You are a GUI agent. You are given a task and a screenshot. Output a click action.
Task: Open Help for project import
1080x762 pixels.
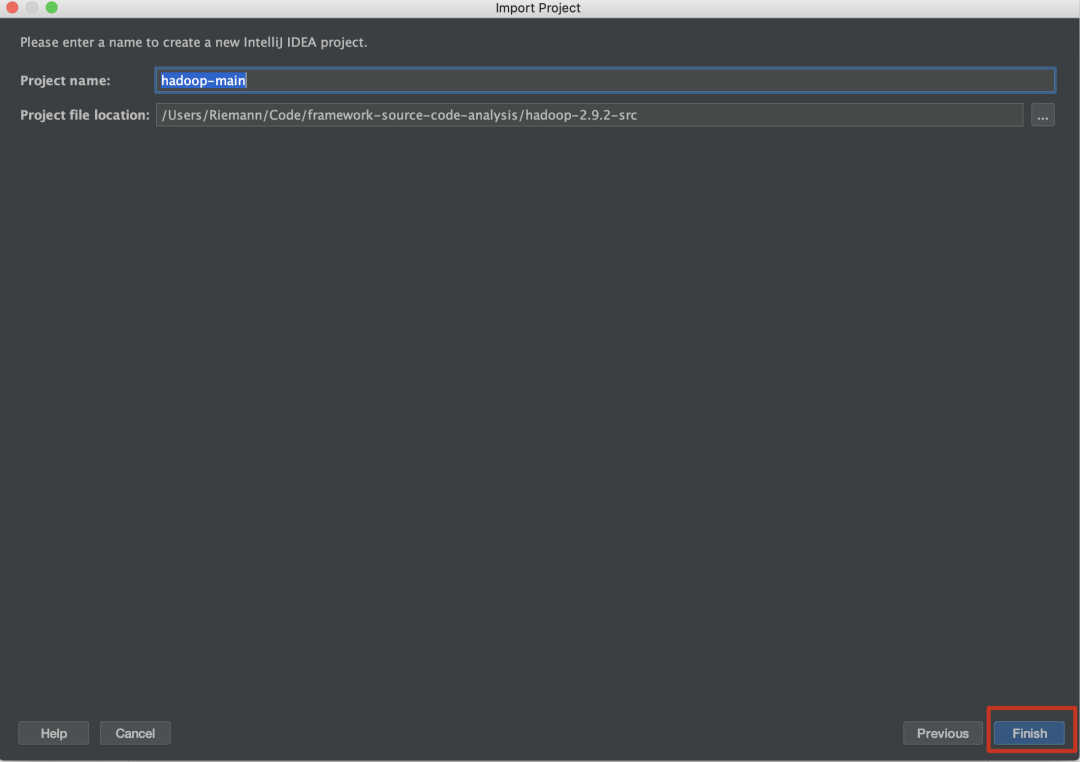54,733
